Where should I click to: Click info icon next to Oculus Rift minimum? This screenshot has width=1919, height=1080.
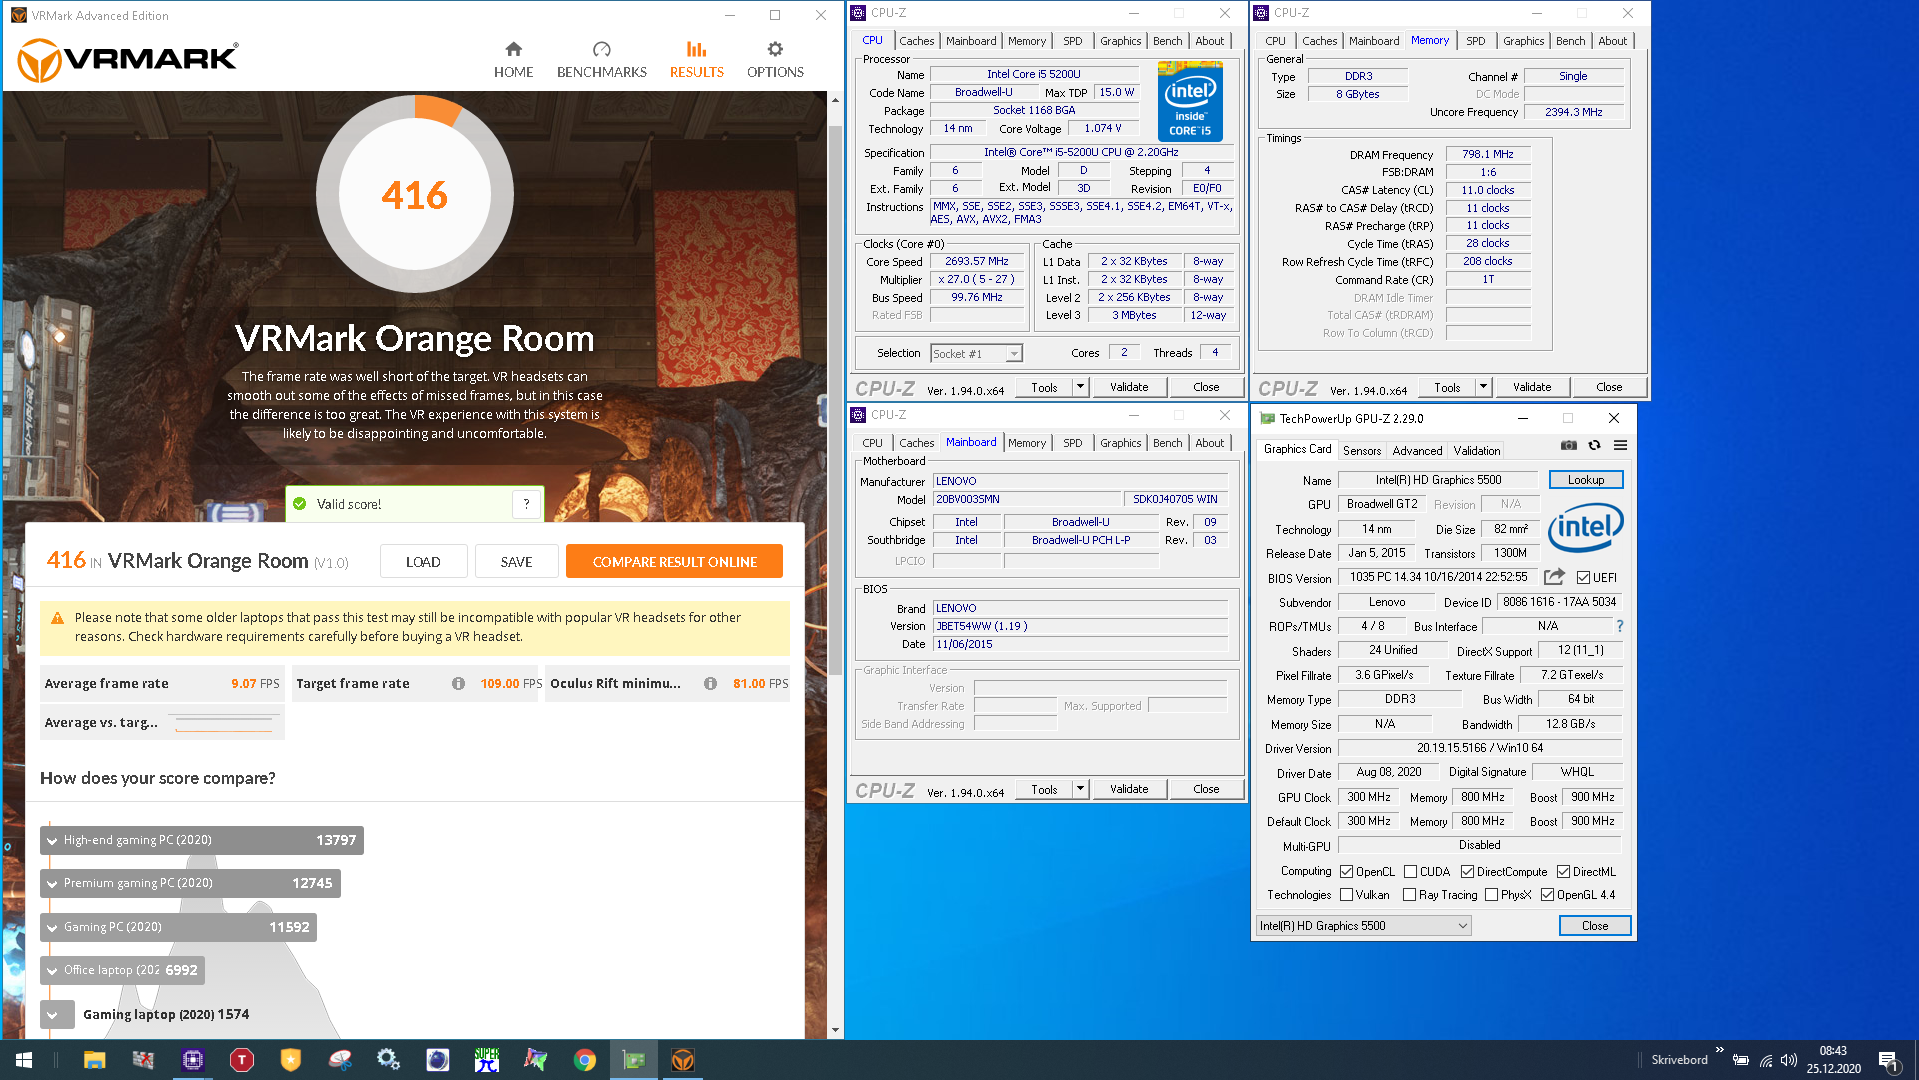tap(710, 684)
